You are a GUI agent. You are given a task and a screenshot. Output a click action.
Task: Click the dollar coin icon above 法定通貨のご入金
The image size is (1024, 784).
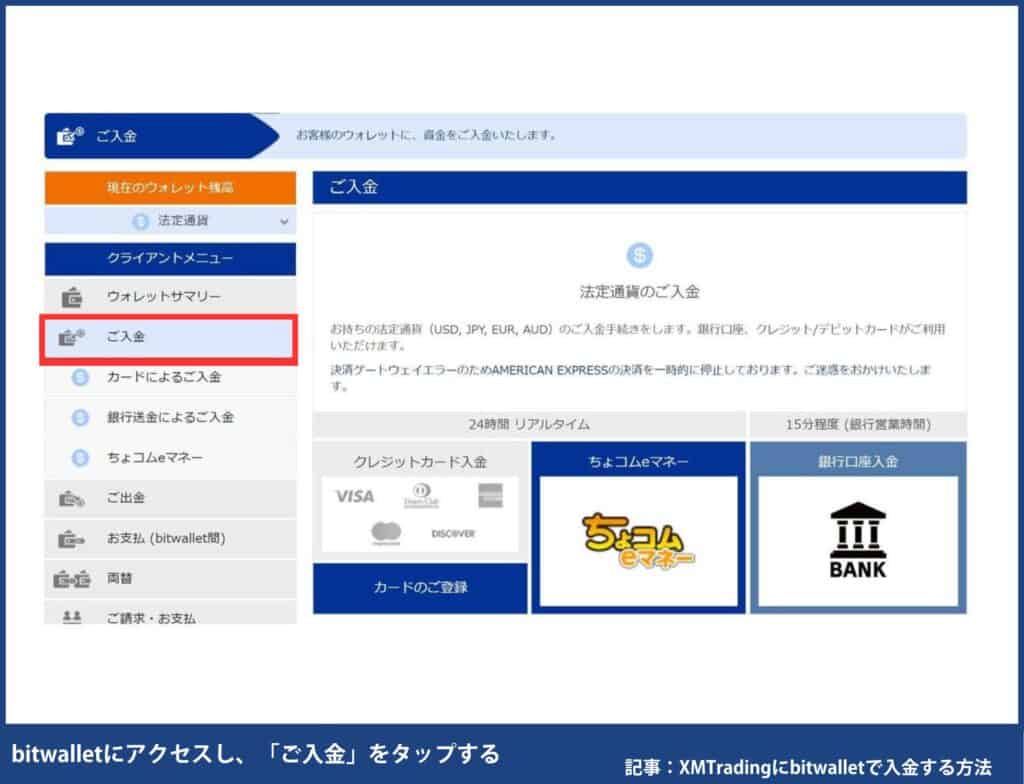[x=639, y=255]
